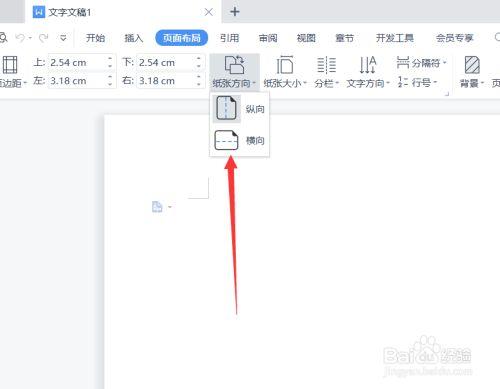Open the 行号 line numbers dropdown

pyautogui.click(x=417, y=82)
